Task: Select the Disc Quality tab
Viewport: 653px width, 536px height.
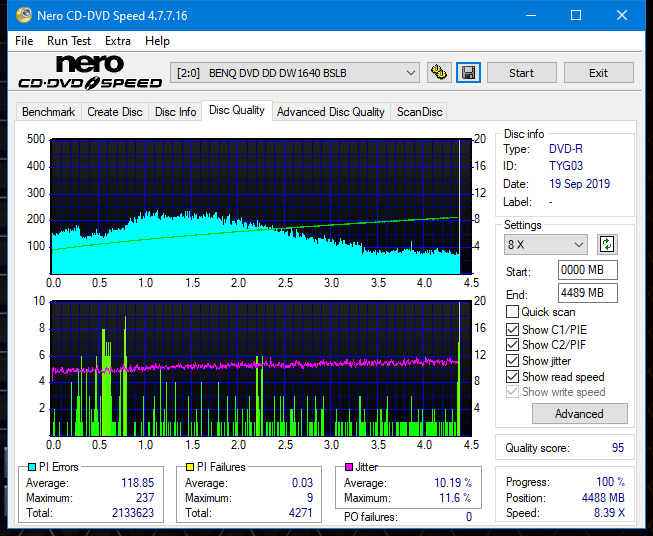Action: (x=237, y=110)
